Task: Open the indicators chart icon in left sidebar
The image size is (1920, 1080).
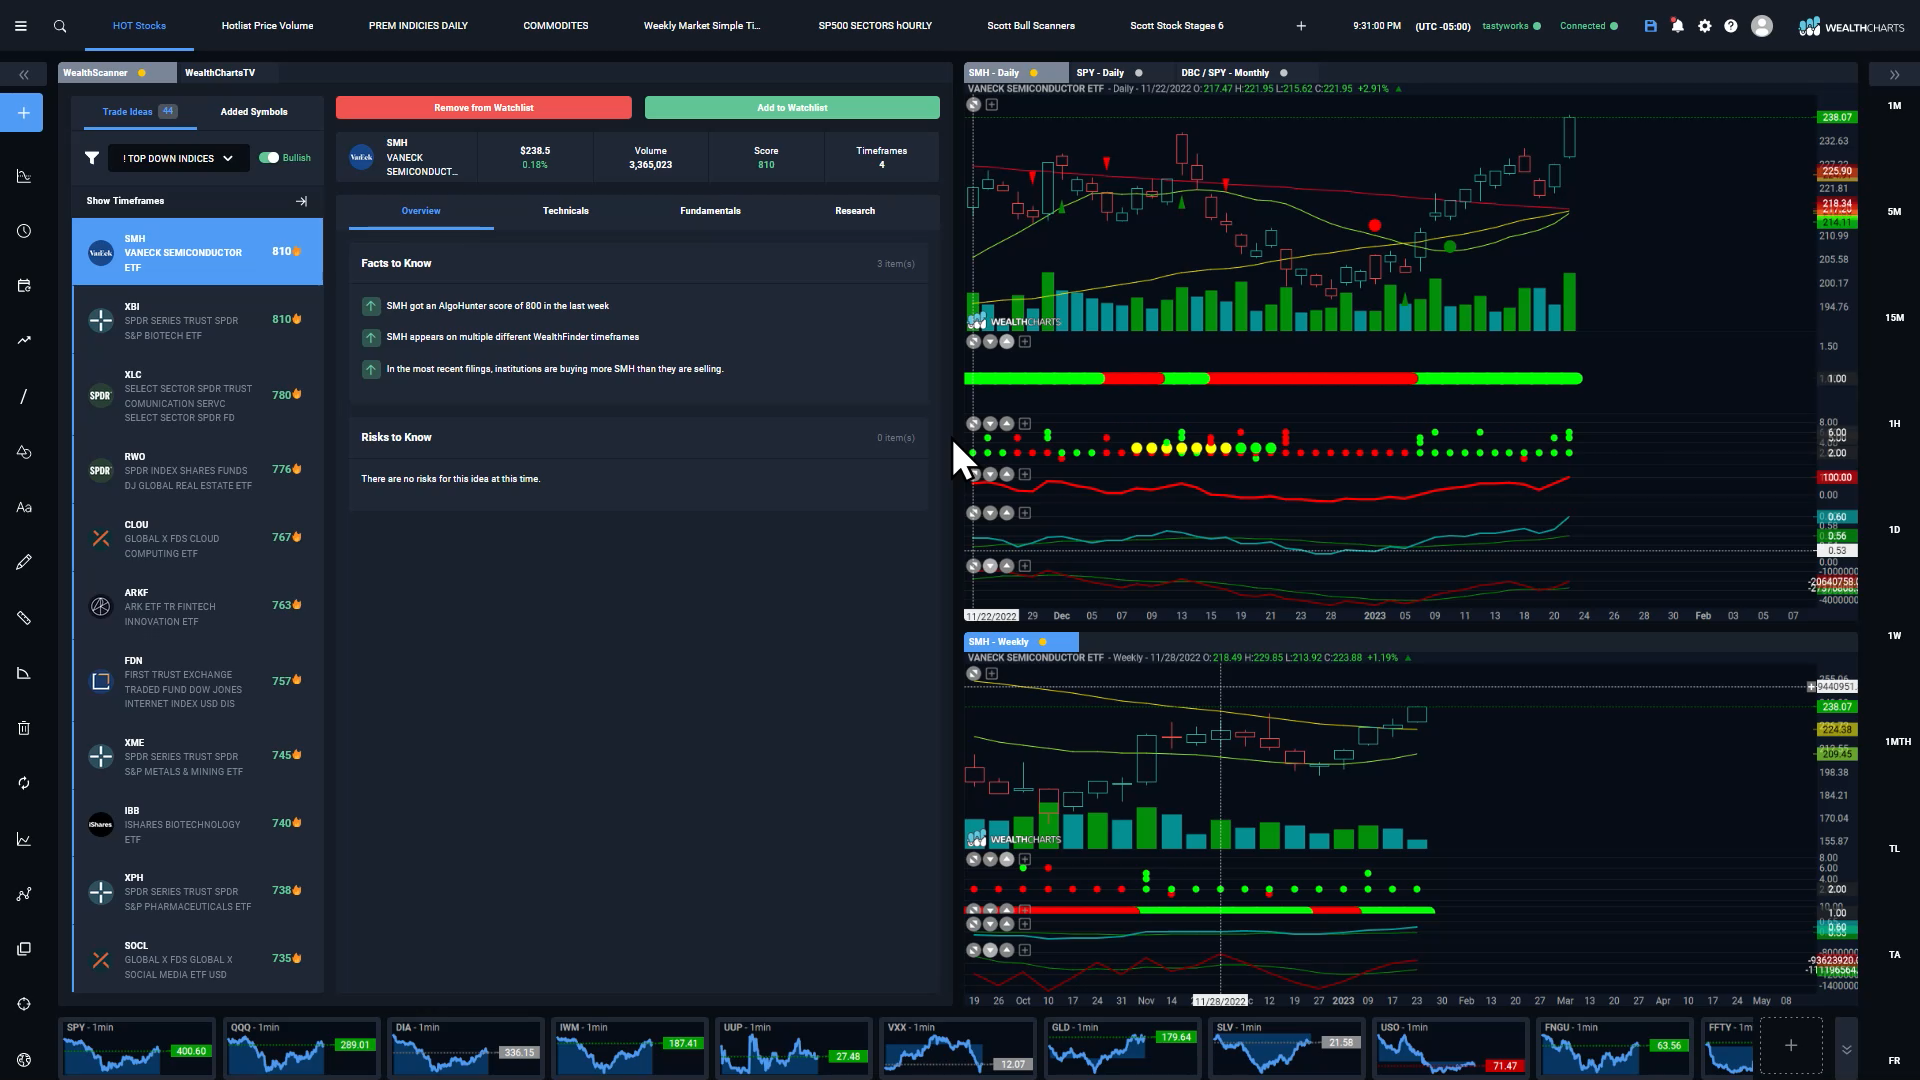Action: (x=24, y=177)
